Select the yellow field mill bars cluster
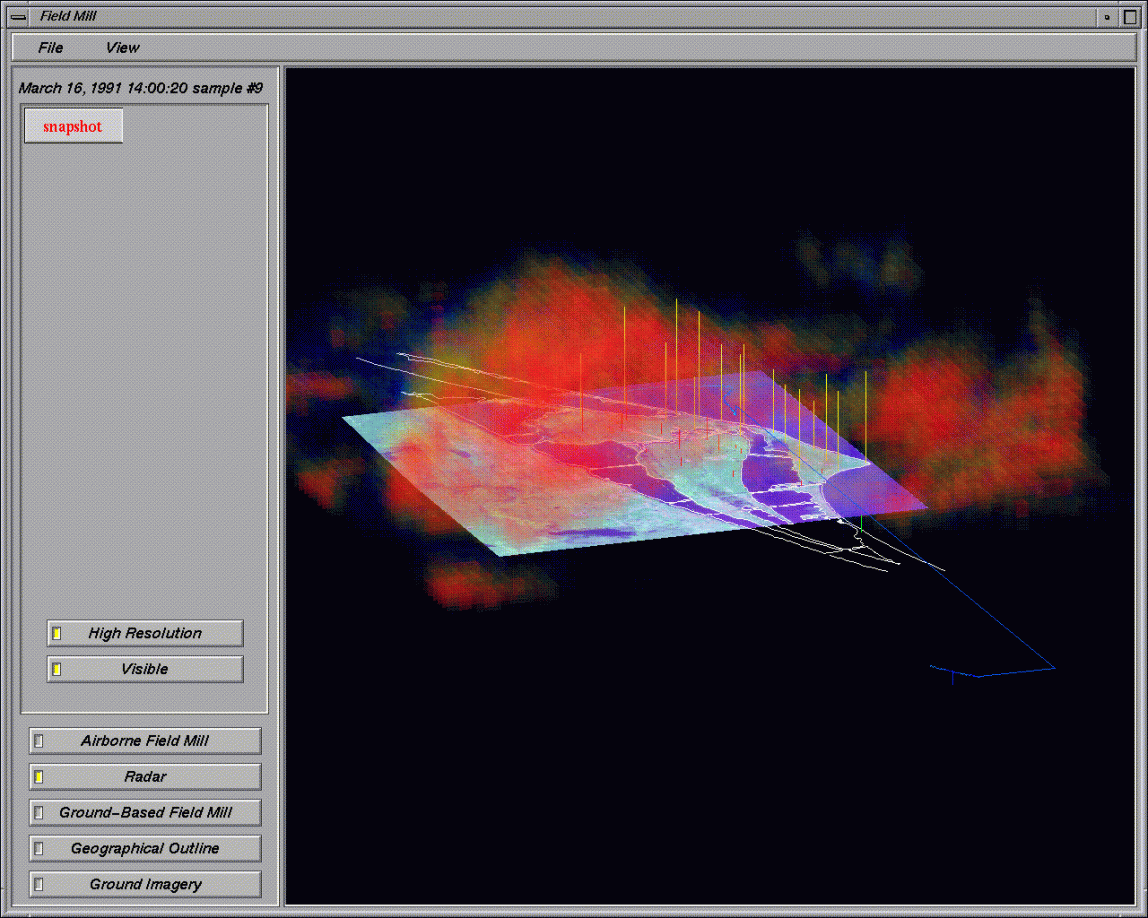This screenshot has width=1148, height=918. click(720, 380)
